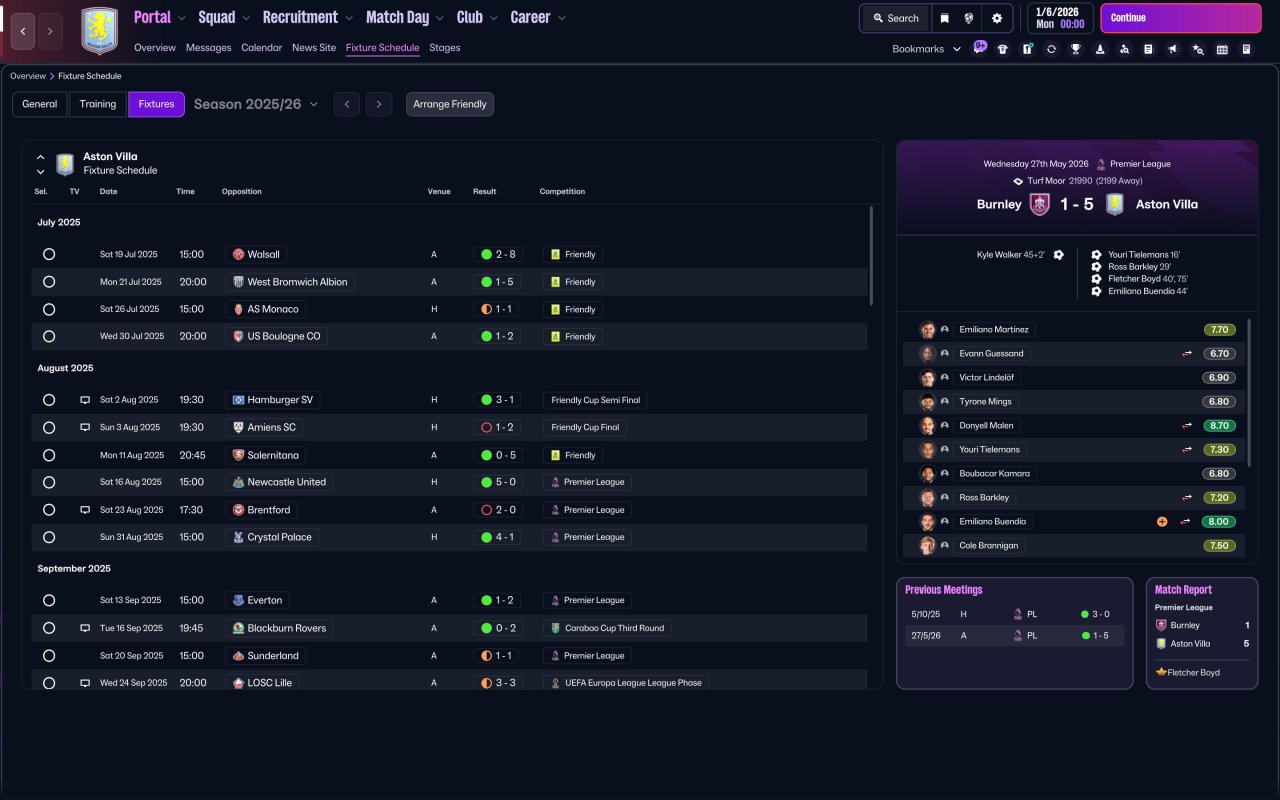The image size is (1280, 800).
Task: Select the West Bromwich Albion fixture radio button
Action: pyautogui.click(x=49, y=282)
